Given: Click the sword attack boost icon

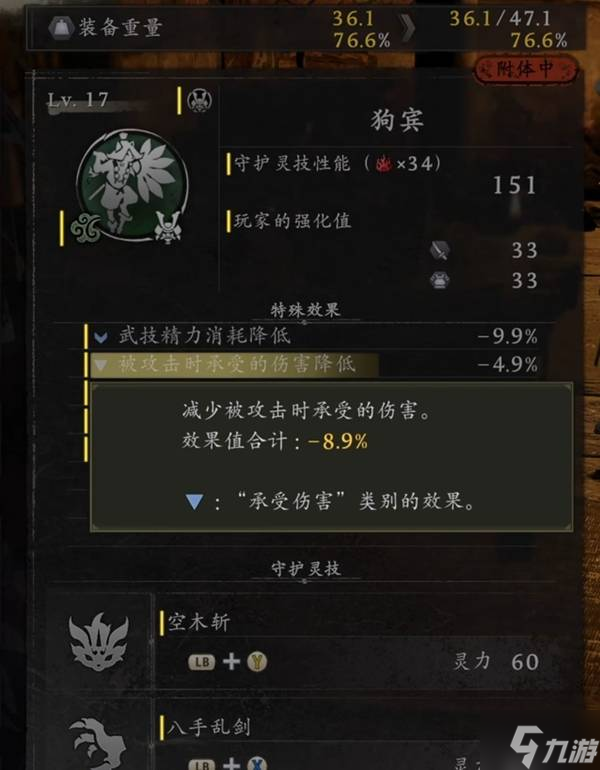Looking at the screenshot, I should tap(439, 250).
